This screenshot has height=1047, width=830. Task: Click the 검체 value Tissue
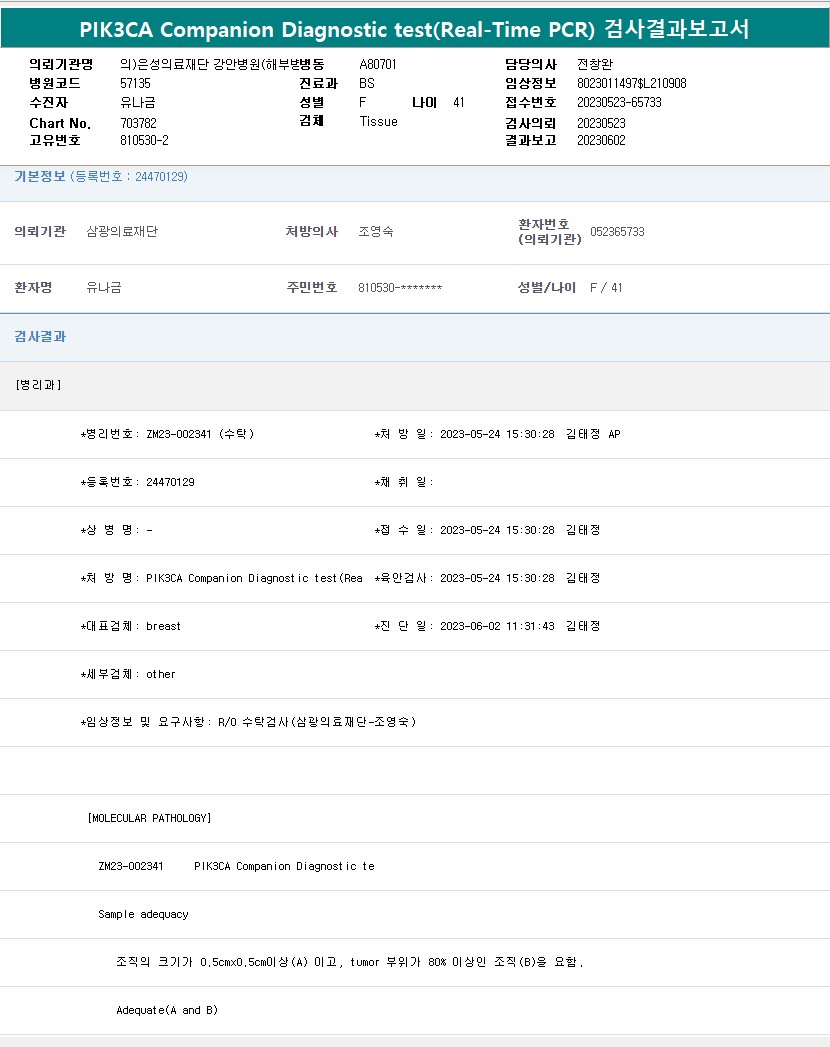378,121
